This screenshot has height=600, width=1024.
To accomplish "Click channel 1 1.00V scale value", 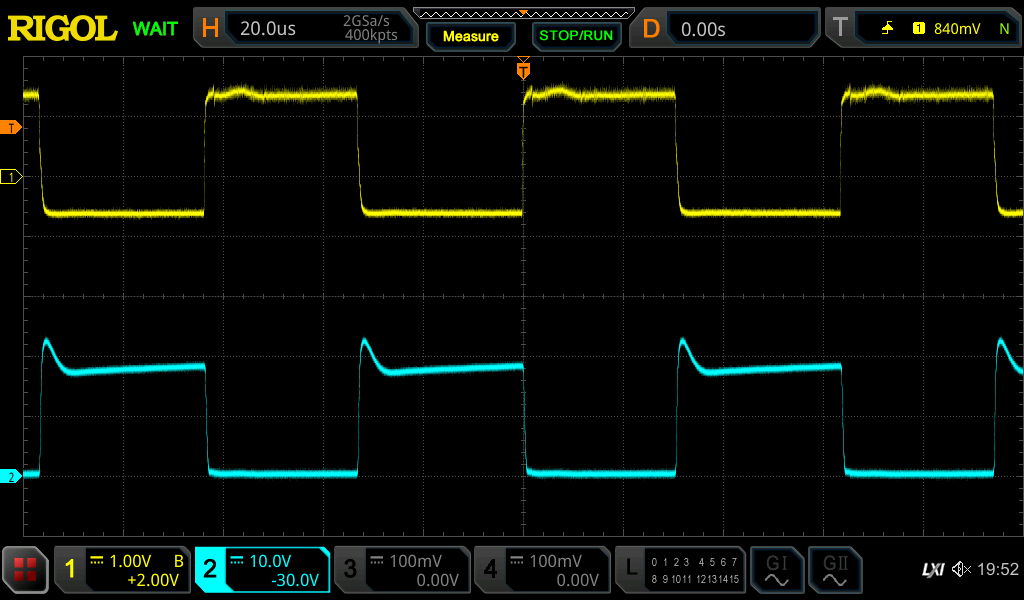I will 130,561.
